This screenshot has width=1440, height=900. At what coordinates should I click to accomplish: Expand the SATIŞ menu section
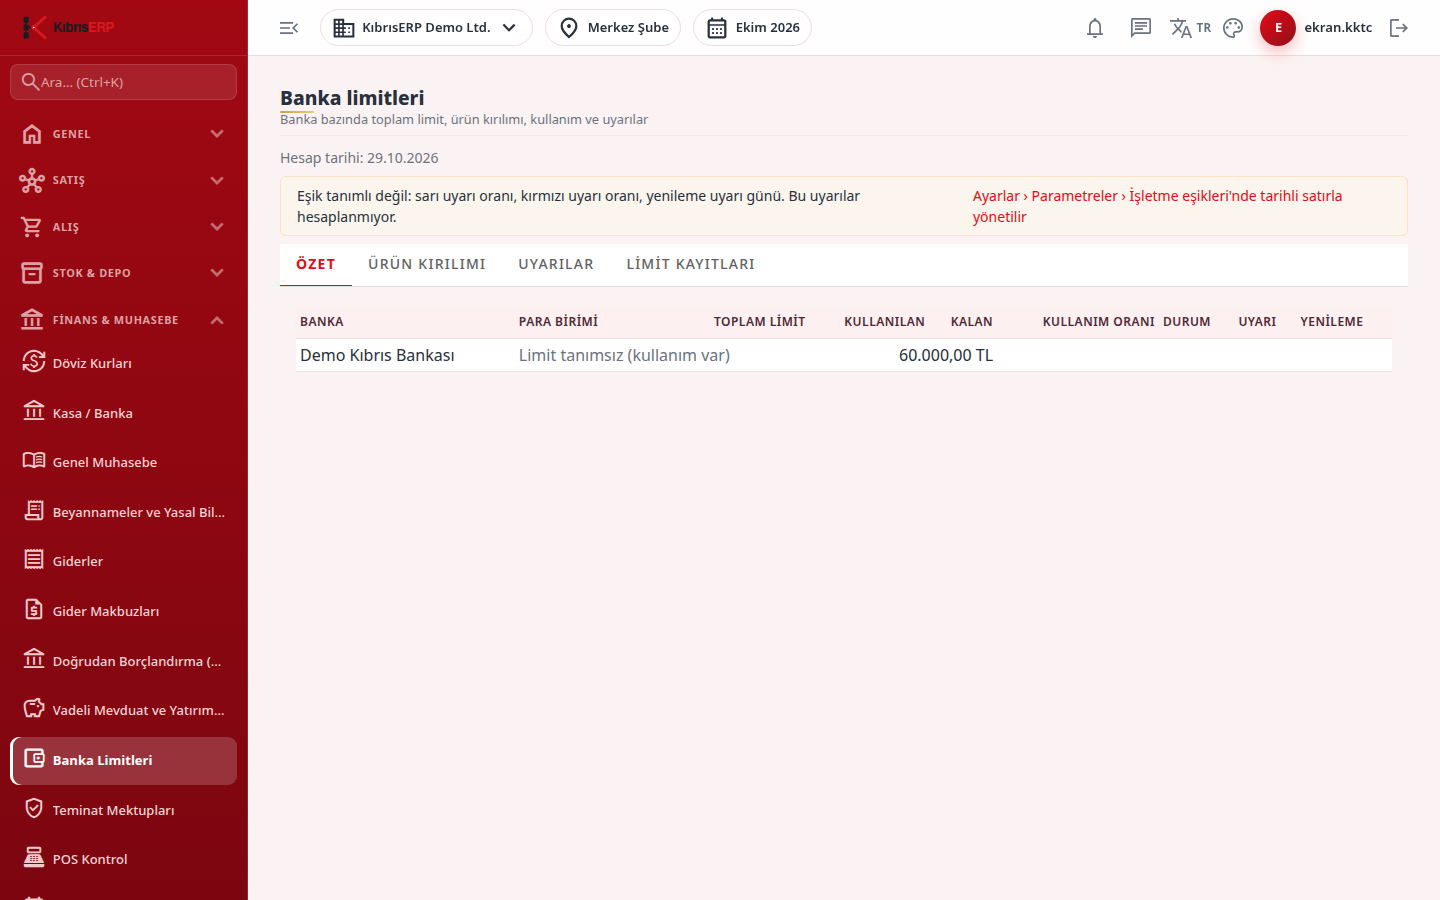click(124, 180)
